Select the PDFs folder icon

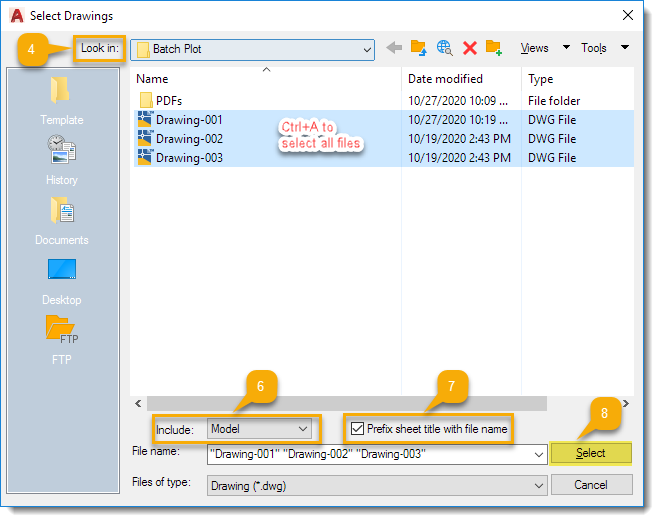click(146, 100)
